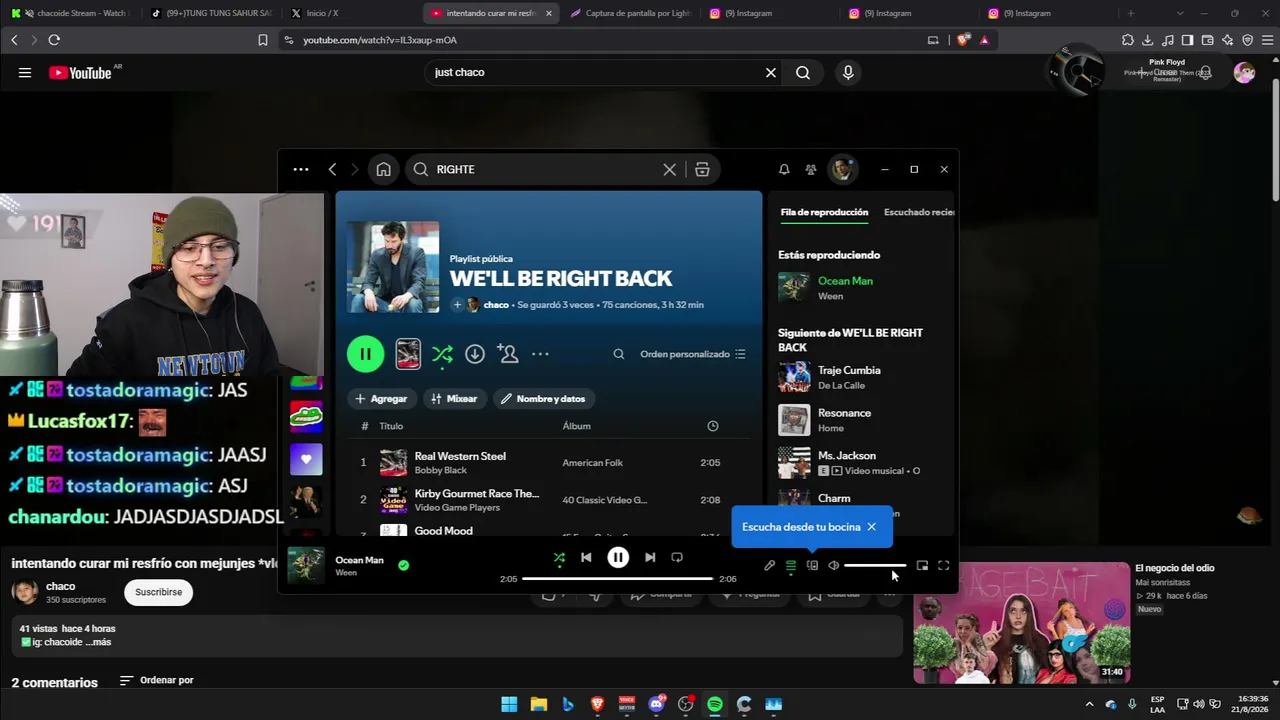Click the Agregar button
This screenshot has width=1280, height=720.
click(x=381, y=398)
